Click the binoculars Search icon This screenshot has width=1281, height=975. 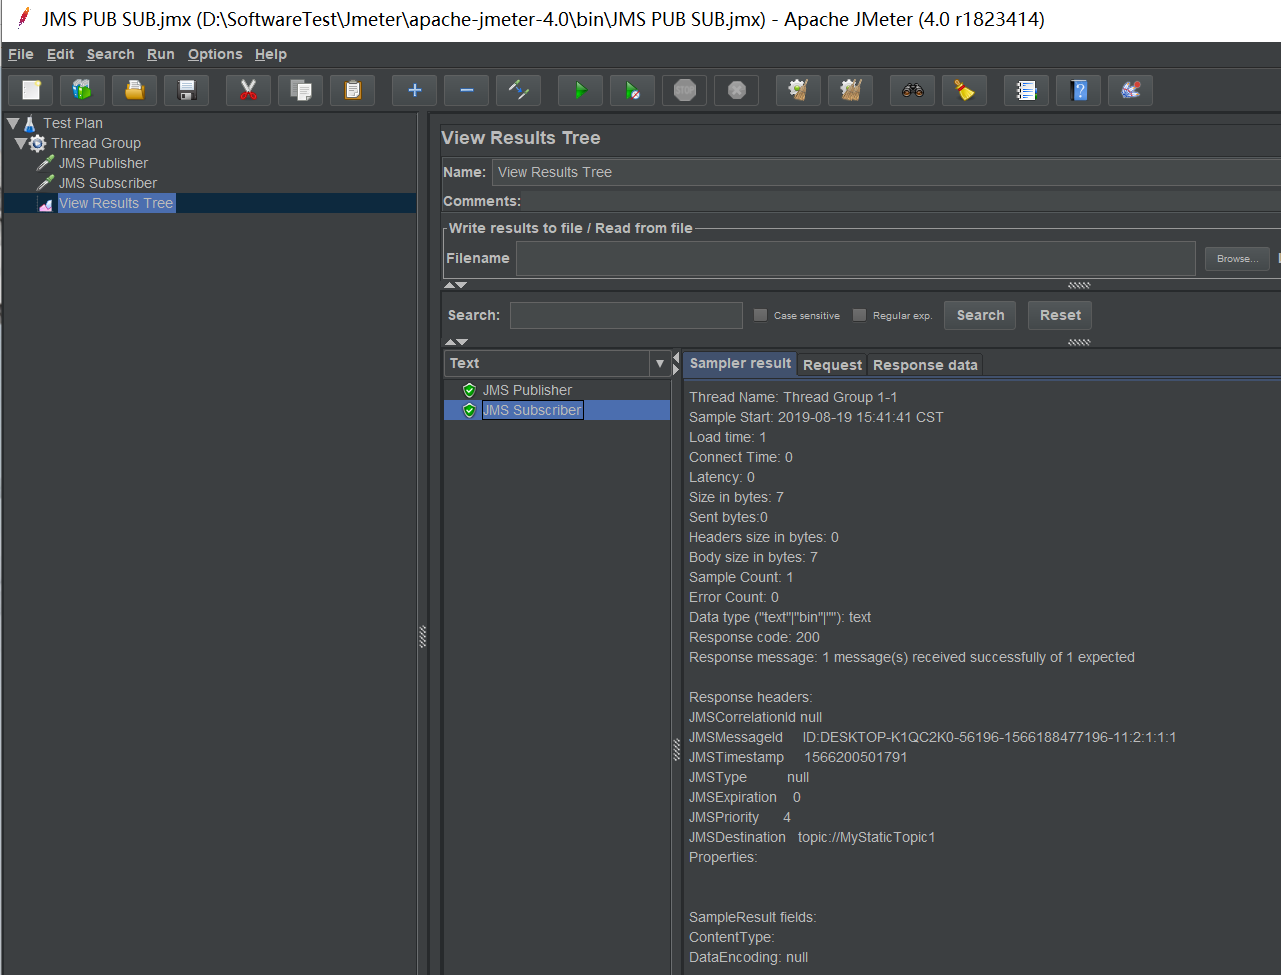913,90
